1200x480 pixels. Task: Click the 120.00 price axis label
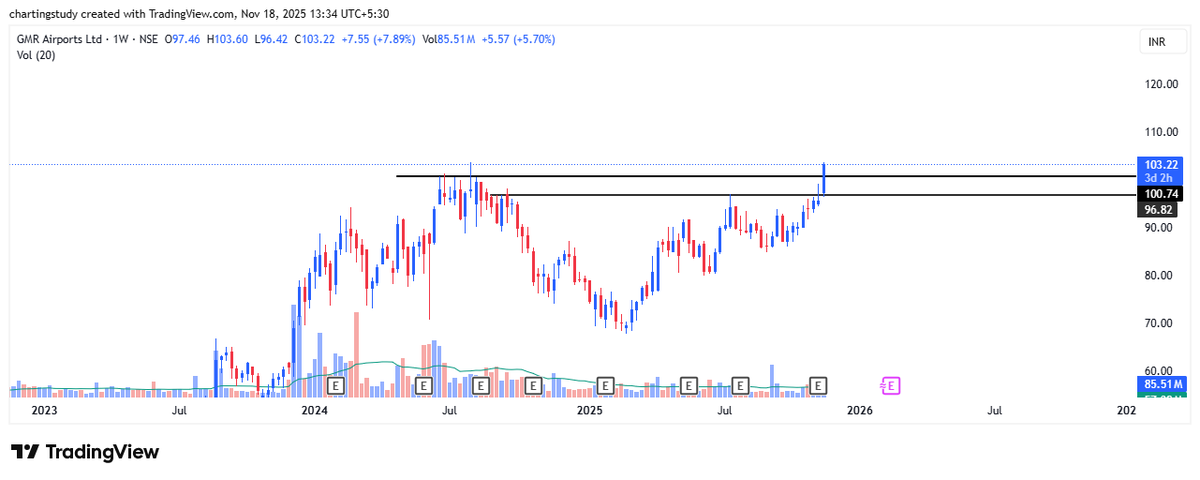pos(1161,85)
